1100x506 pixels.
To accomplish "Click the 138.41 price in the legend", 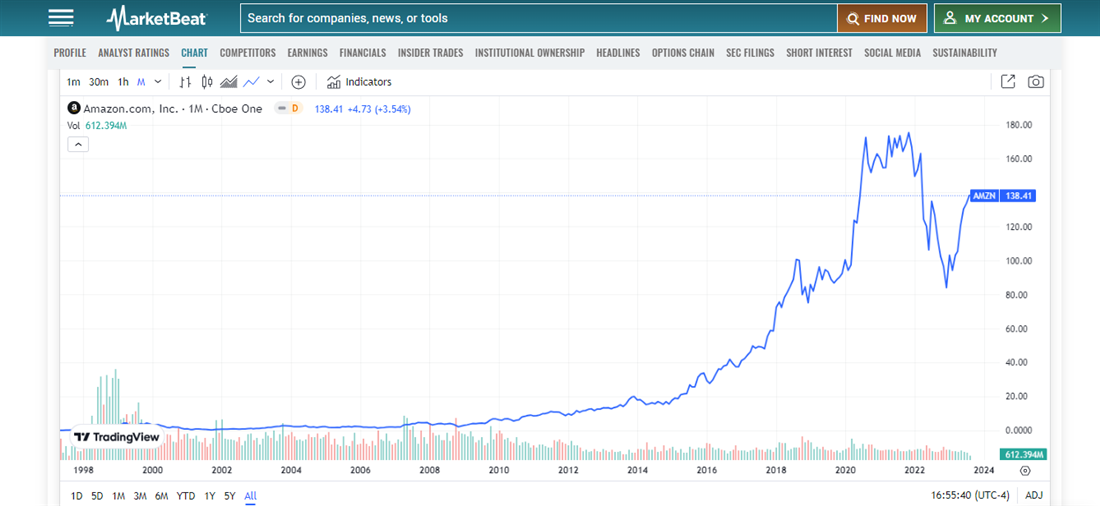I will (328, 109).
